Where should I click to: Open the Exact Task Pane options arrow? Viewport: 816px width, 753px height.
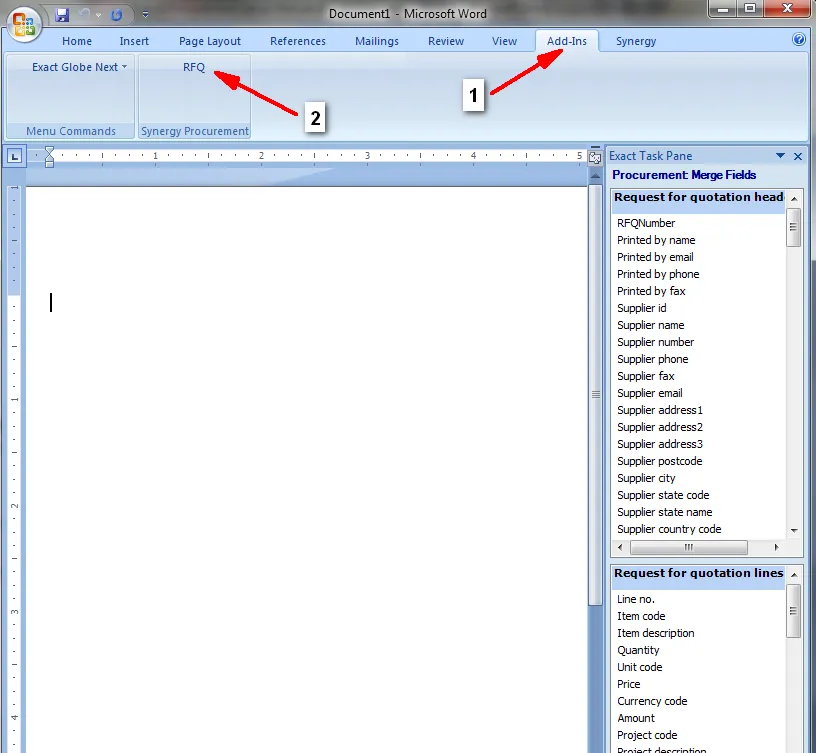[x=780, y=156]
